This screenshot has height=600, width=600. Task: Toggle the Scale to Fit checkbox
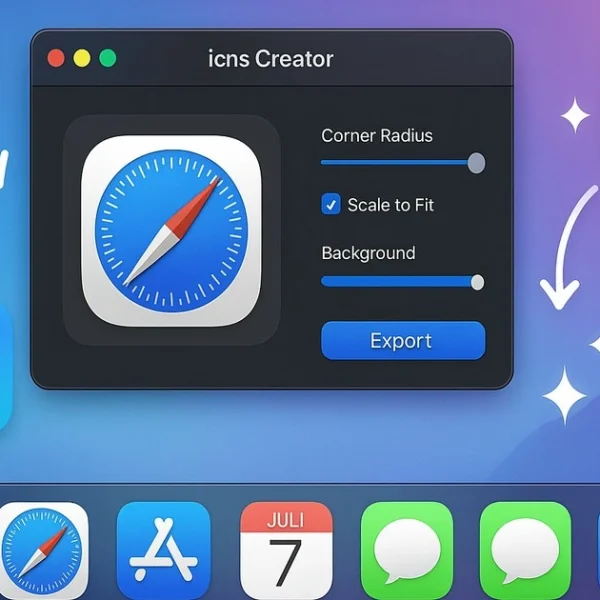click(331, 204)
